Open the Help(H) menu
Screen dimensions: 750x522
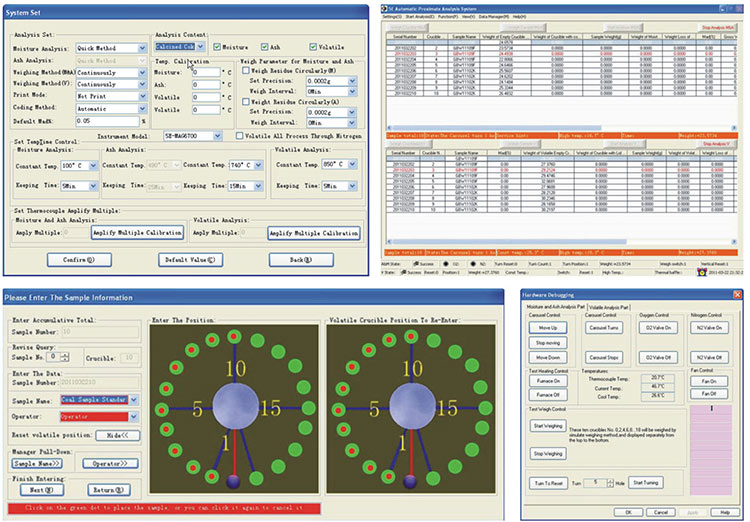point(519,17)
